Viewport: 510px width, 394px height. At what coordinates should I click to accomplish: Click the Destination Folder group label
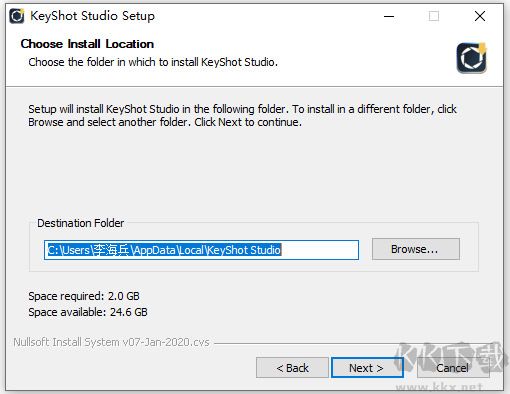(x=80, y=223)
